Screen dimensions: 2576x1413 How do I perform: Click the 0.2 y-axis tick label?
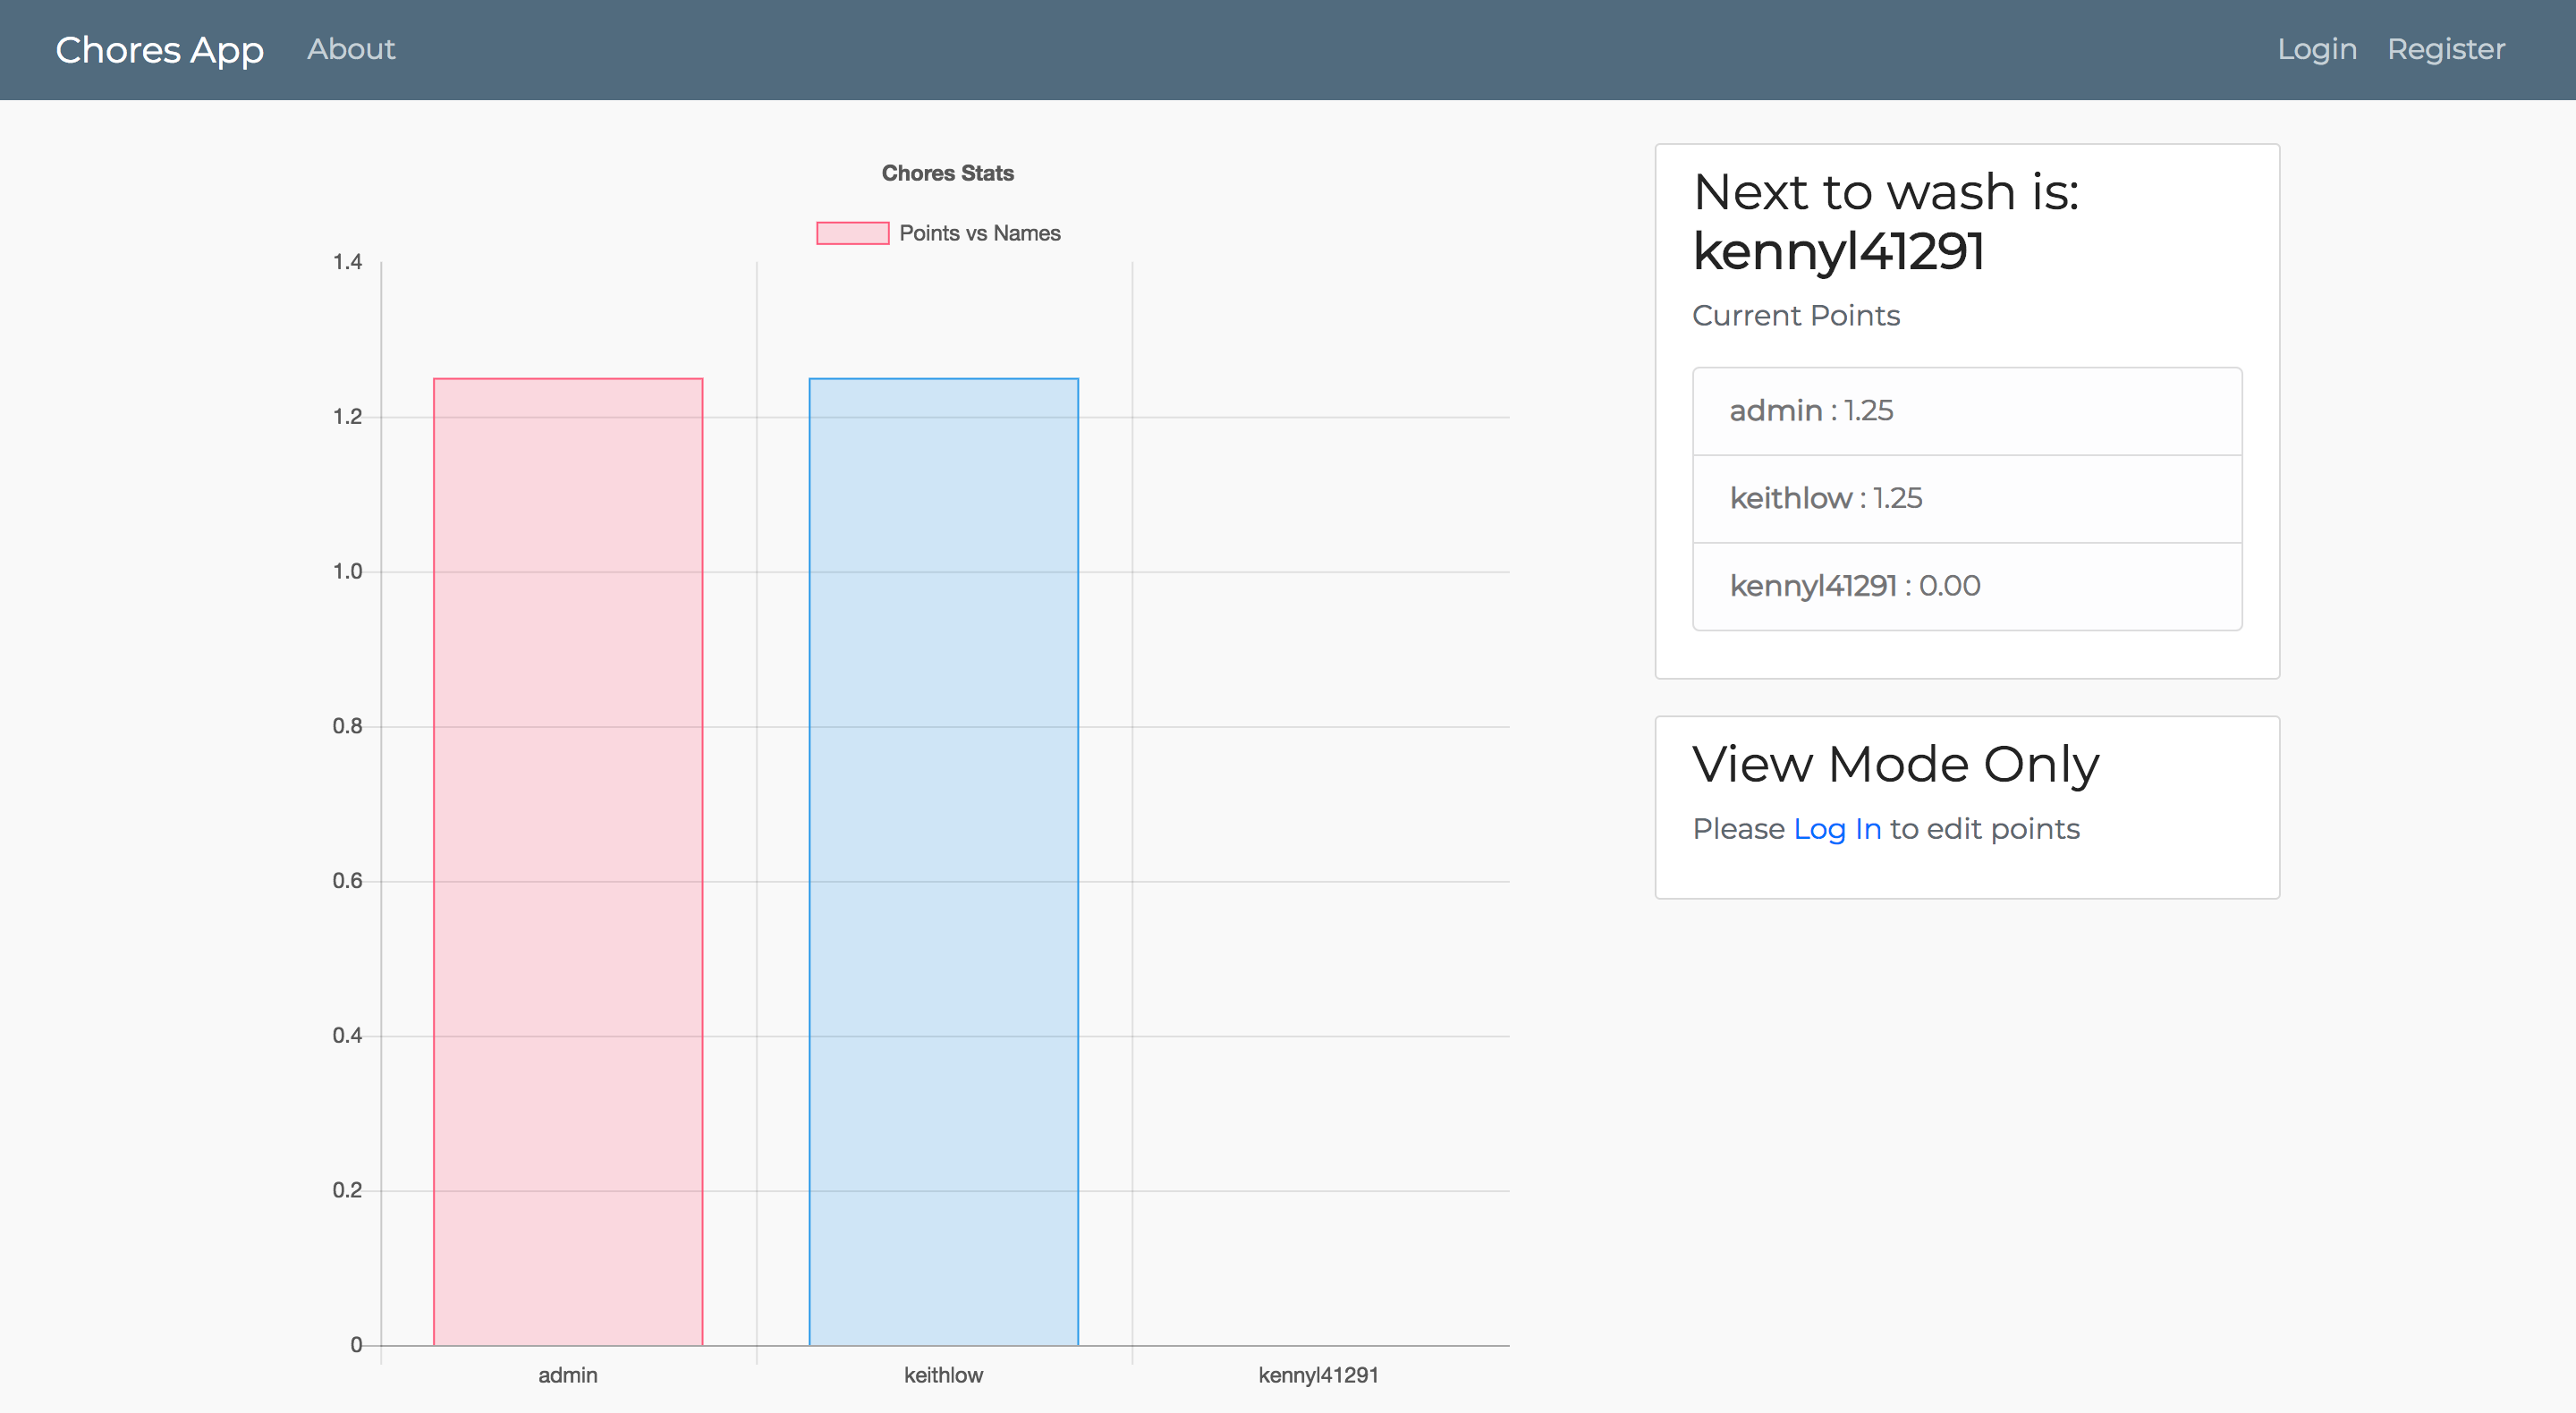pos(347,1190)
